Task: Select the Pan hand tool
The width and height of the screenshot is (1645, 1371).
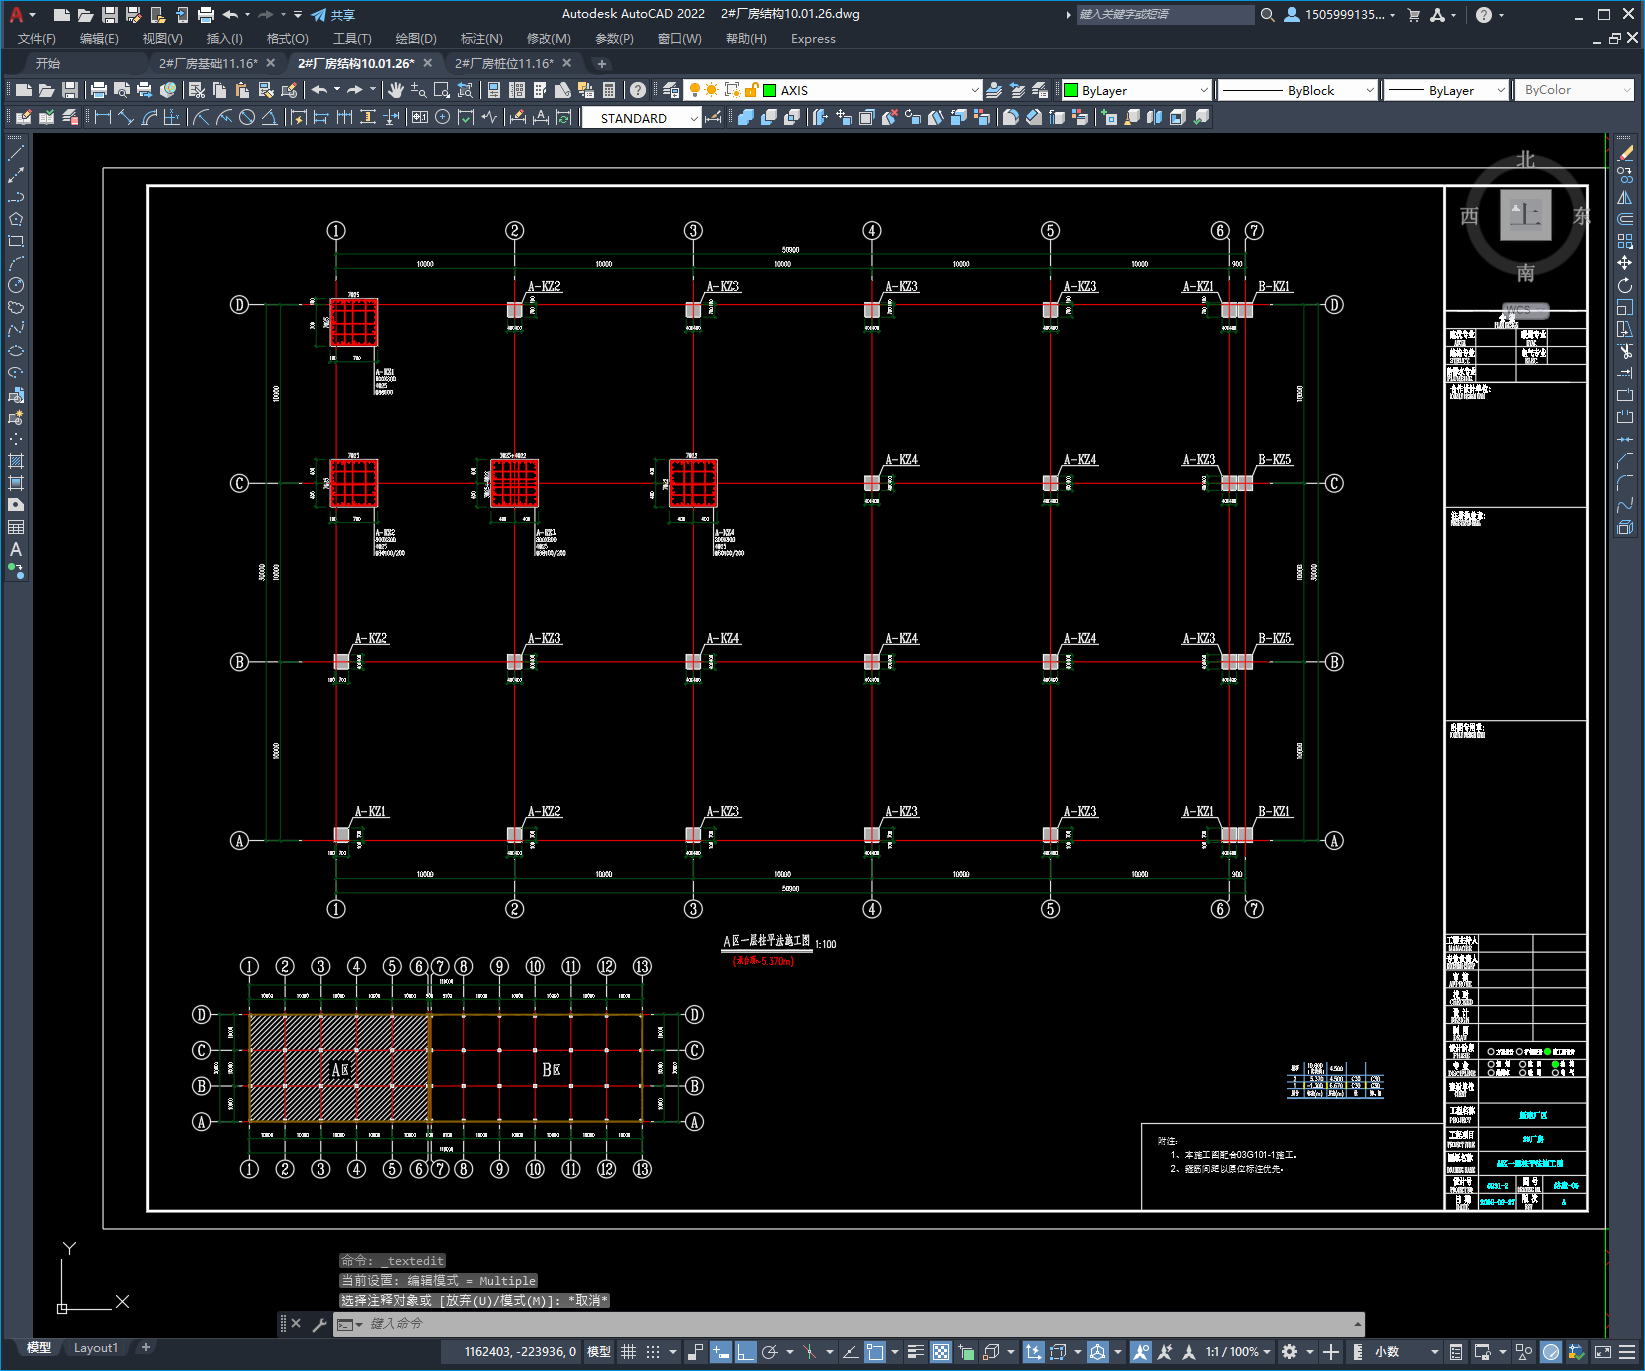Action: [x=396, y=90]
